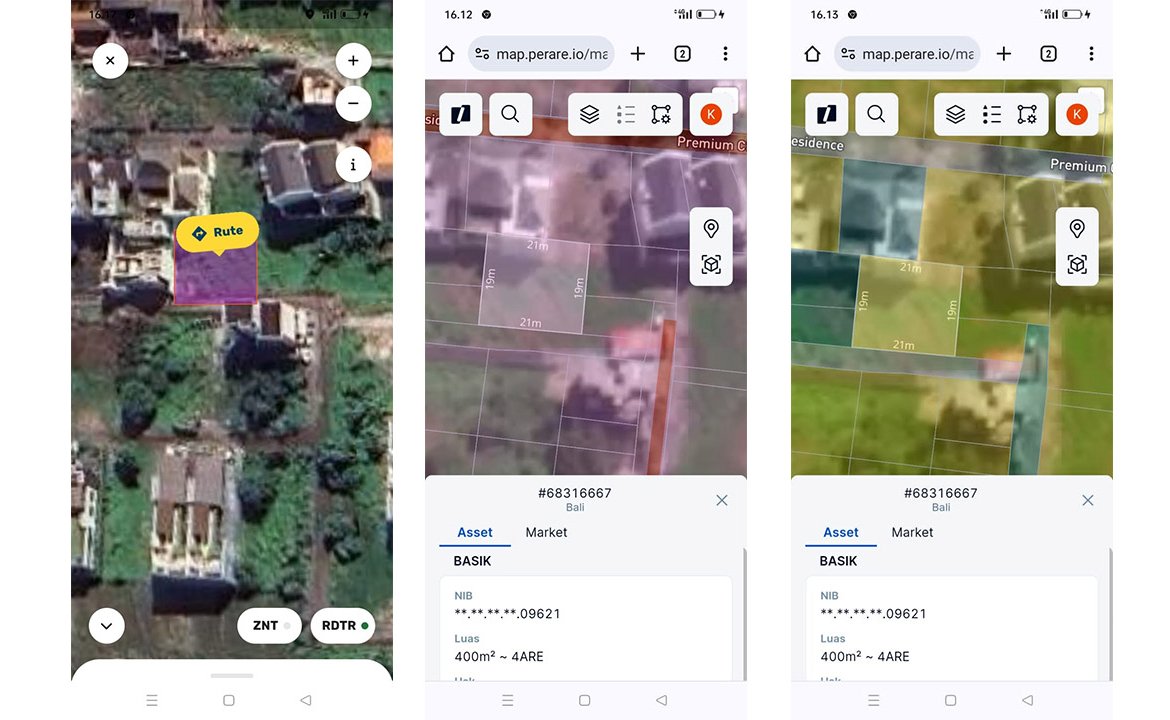Open browser three-dot menu in middle screen

coord(725,54)
